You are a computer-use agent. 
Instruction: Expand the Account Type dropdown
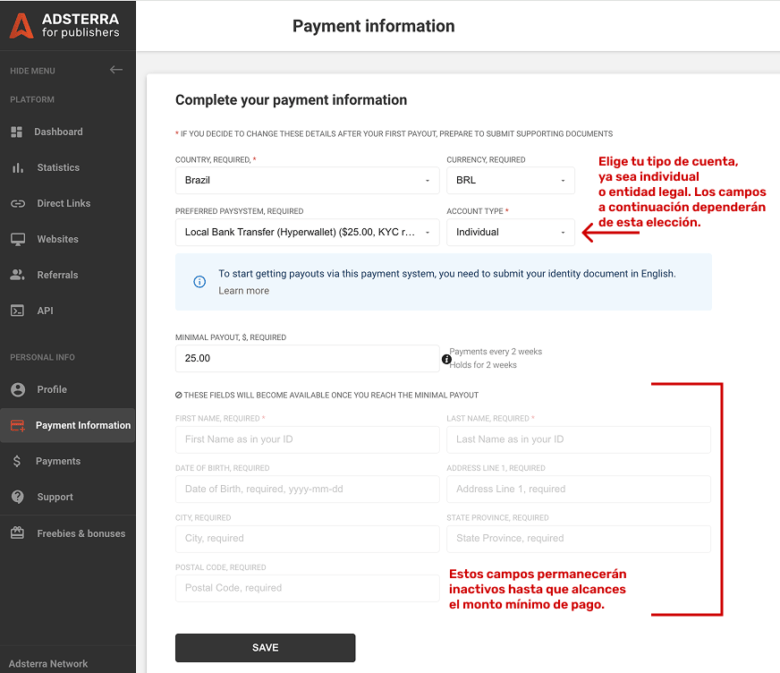point(510,232)
